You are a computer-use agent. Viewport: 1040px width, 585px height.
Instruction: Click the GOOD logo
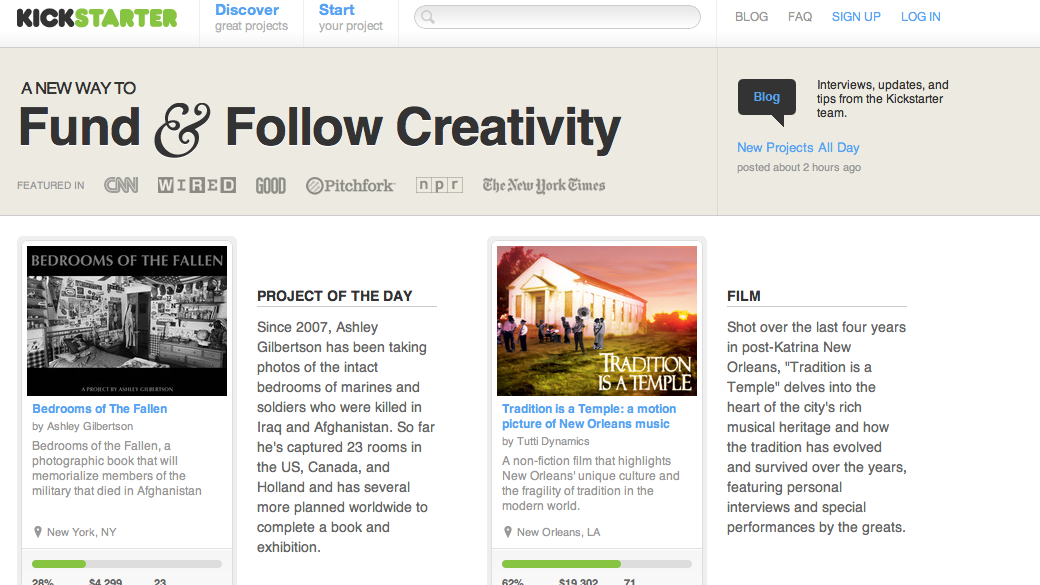271,186
